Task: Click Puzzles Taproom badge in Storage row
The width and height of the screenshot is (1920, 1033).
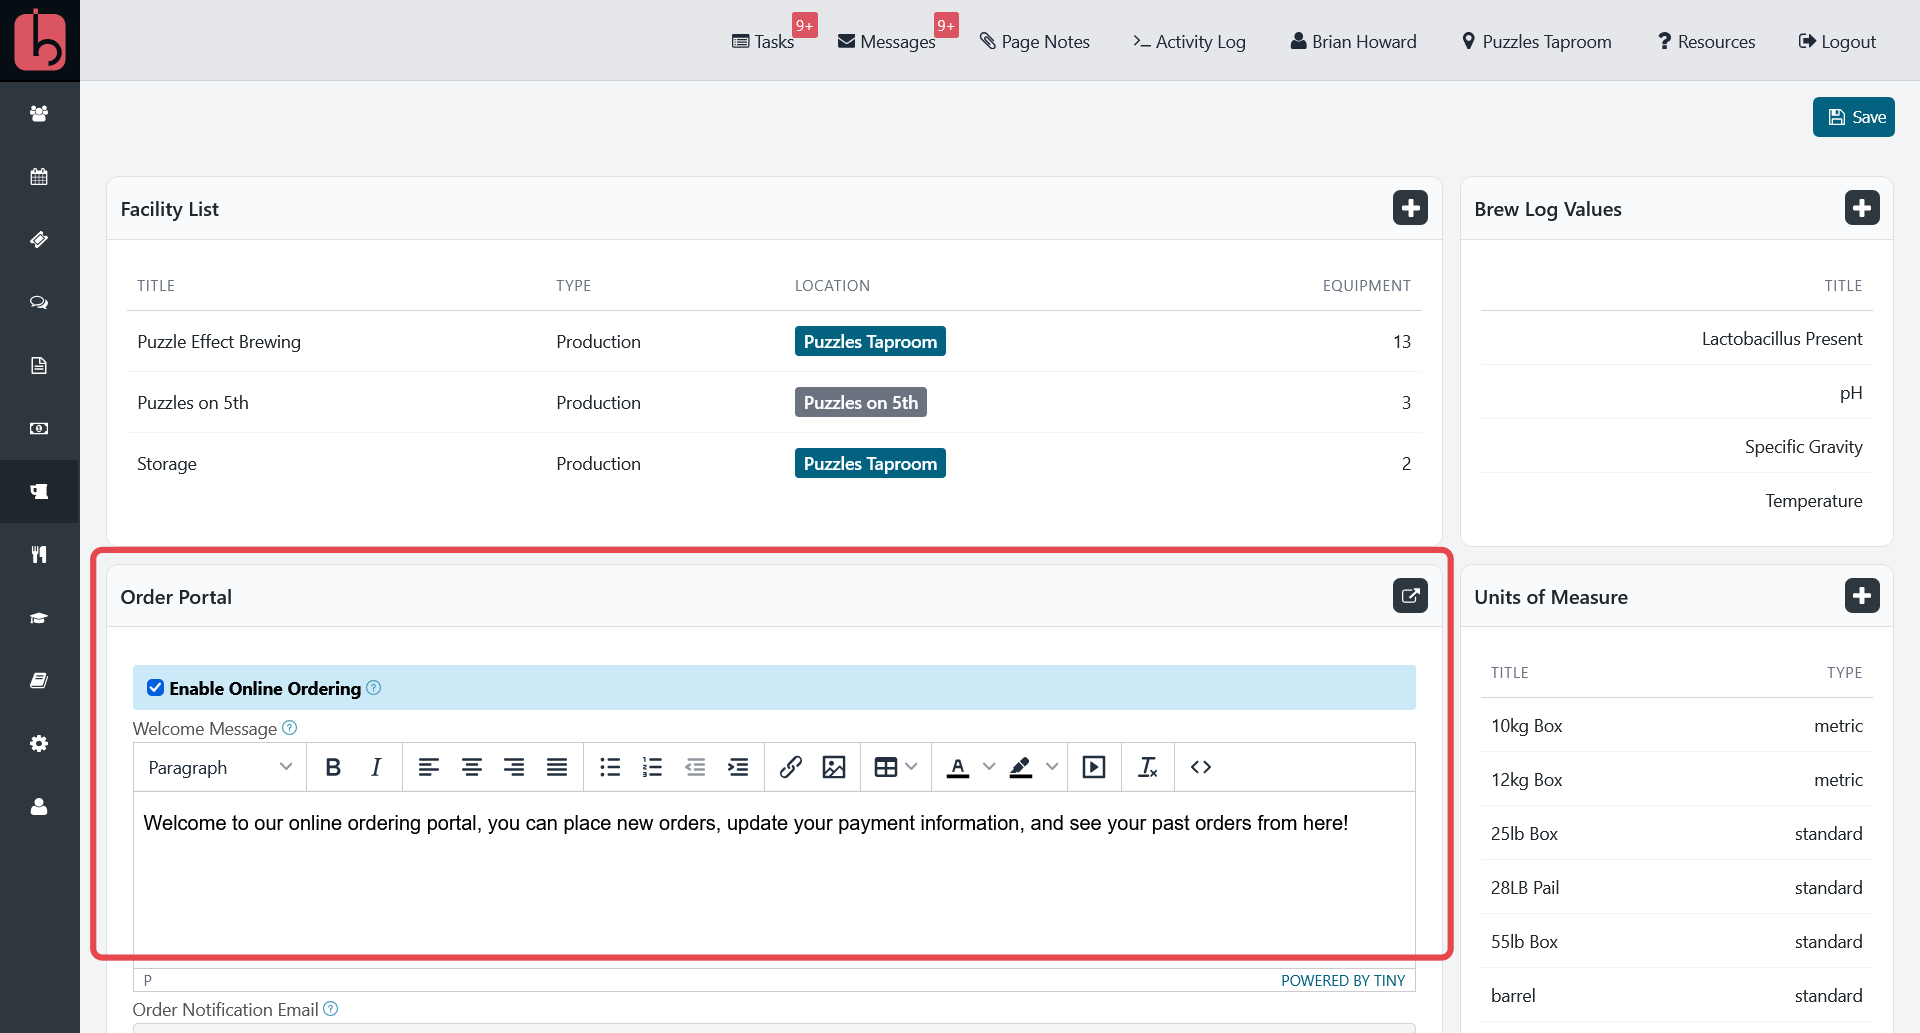Action: [870, 463]
